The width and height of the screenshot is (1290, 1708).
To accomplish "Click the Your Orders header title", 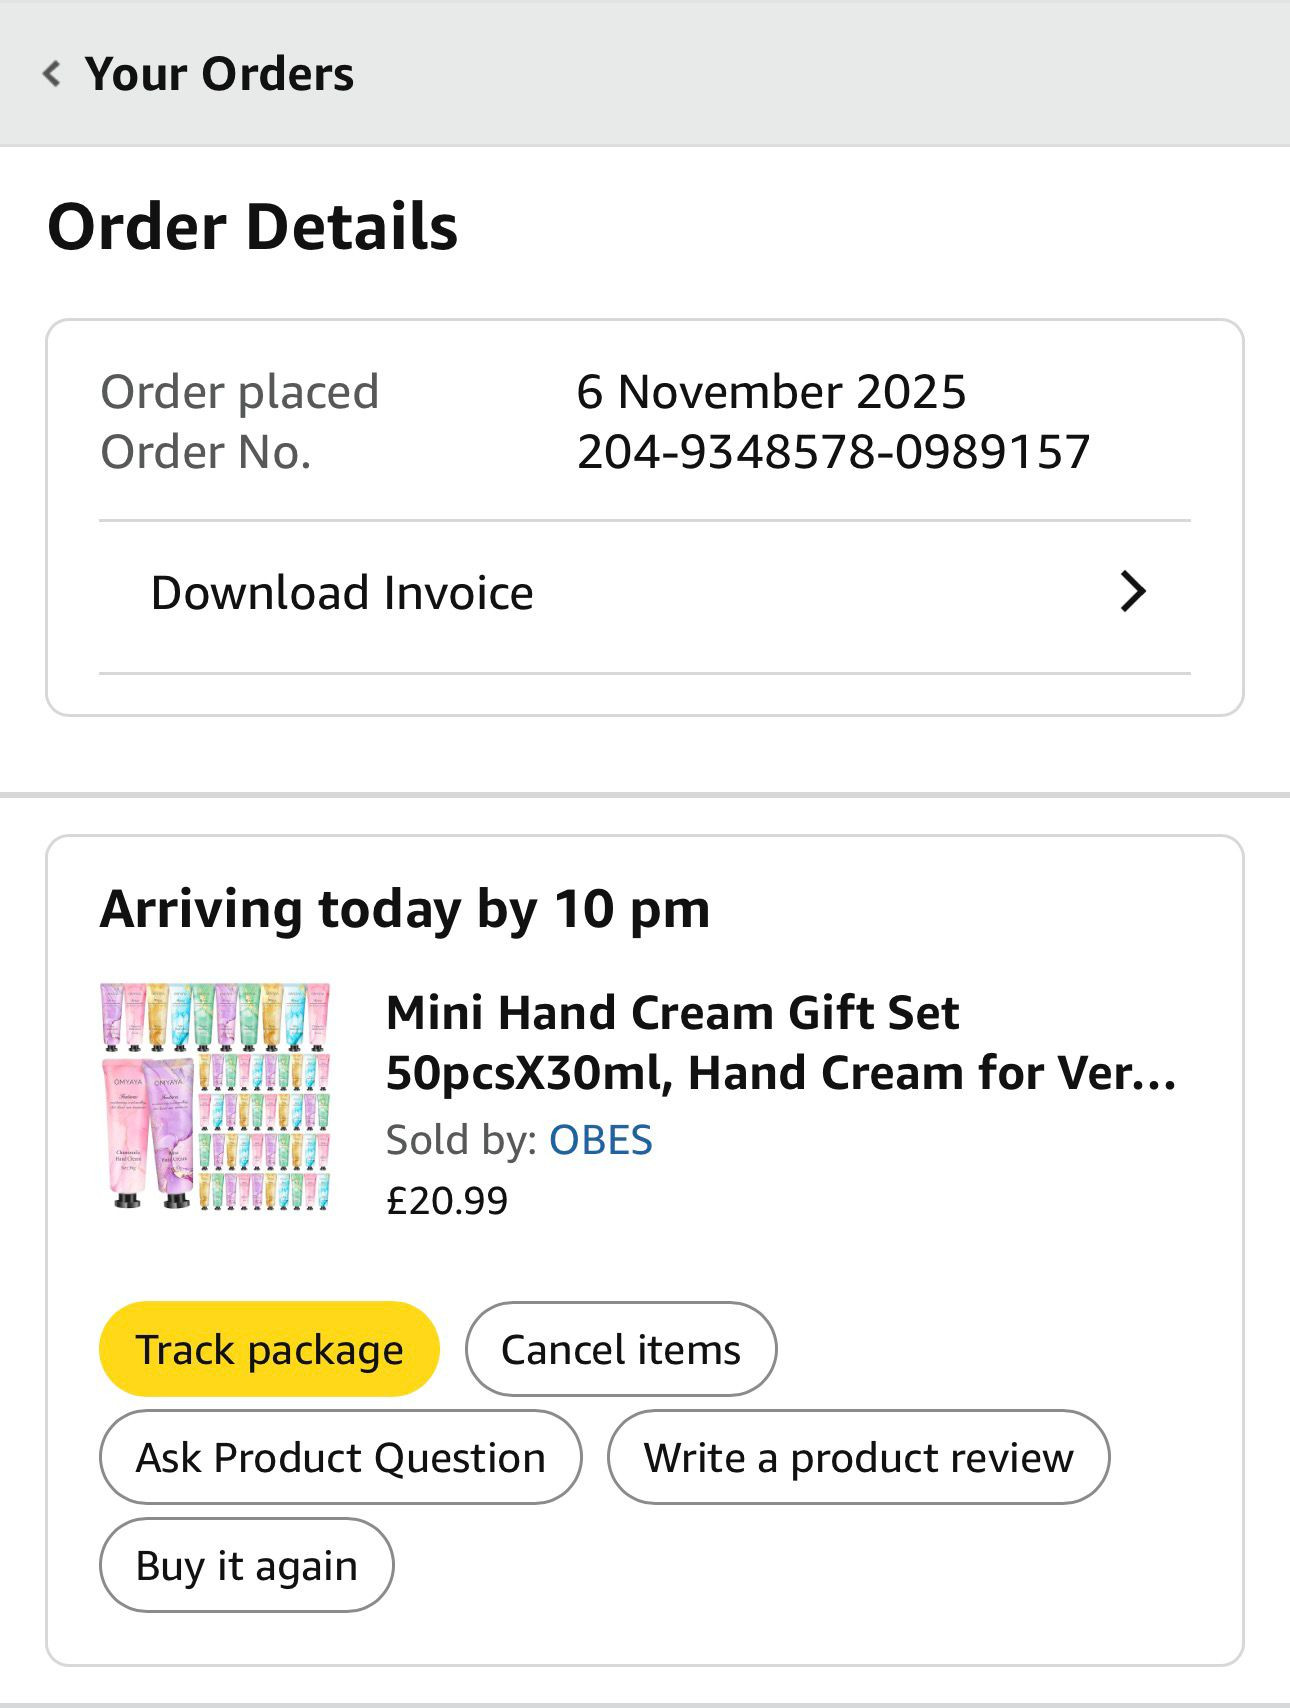I will click(x=219, y=74).
